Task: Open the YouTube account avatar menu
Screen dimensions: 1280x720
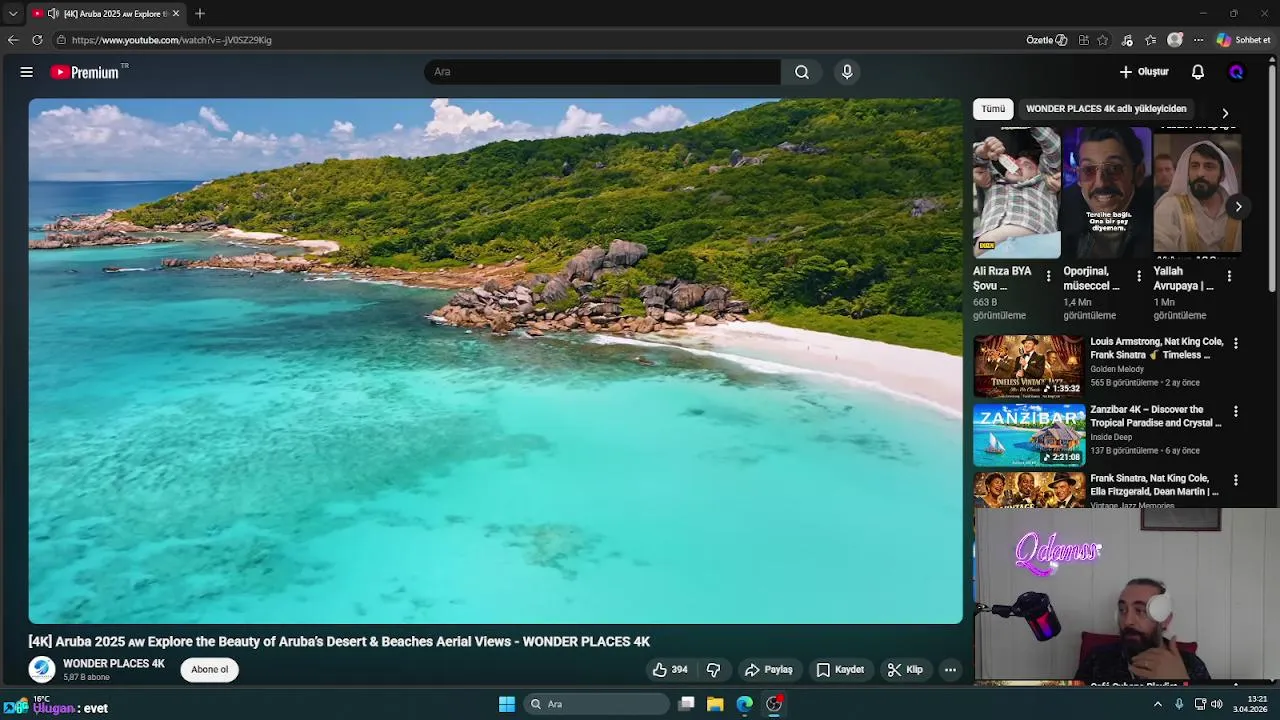Action: 1236,72
